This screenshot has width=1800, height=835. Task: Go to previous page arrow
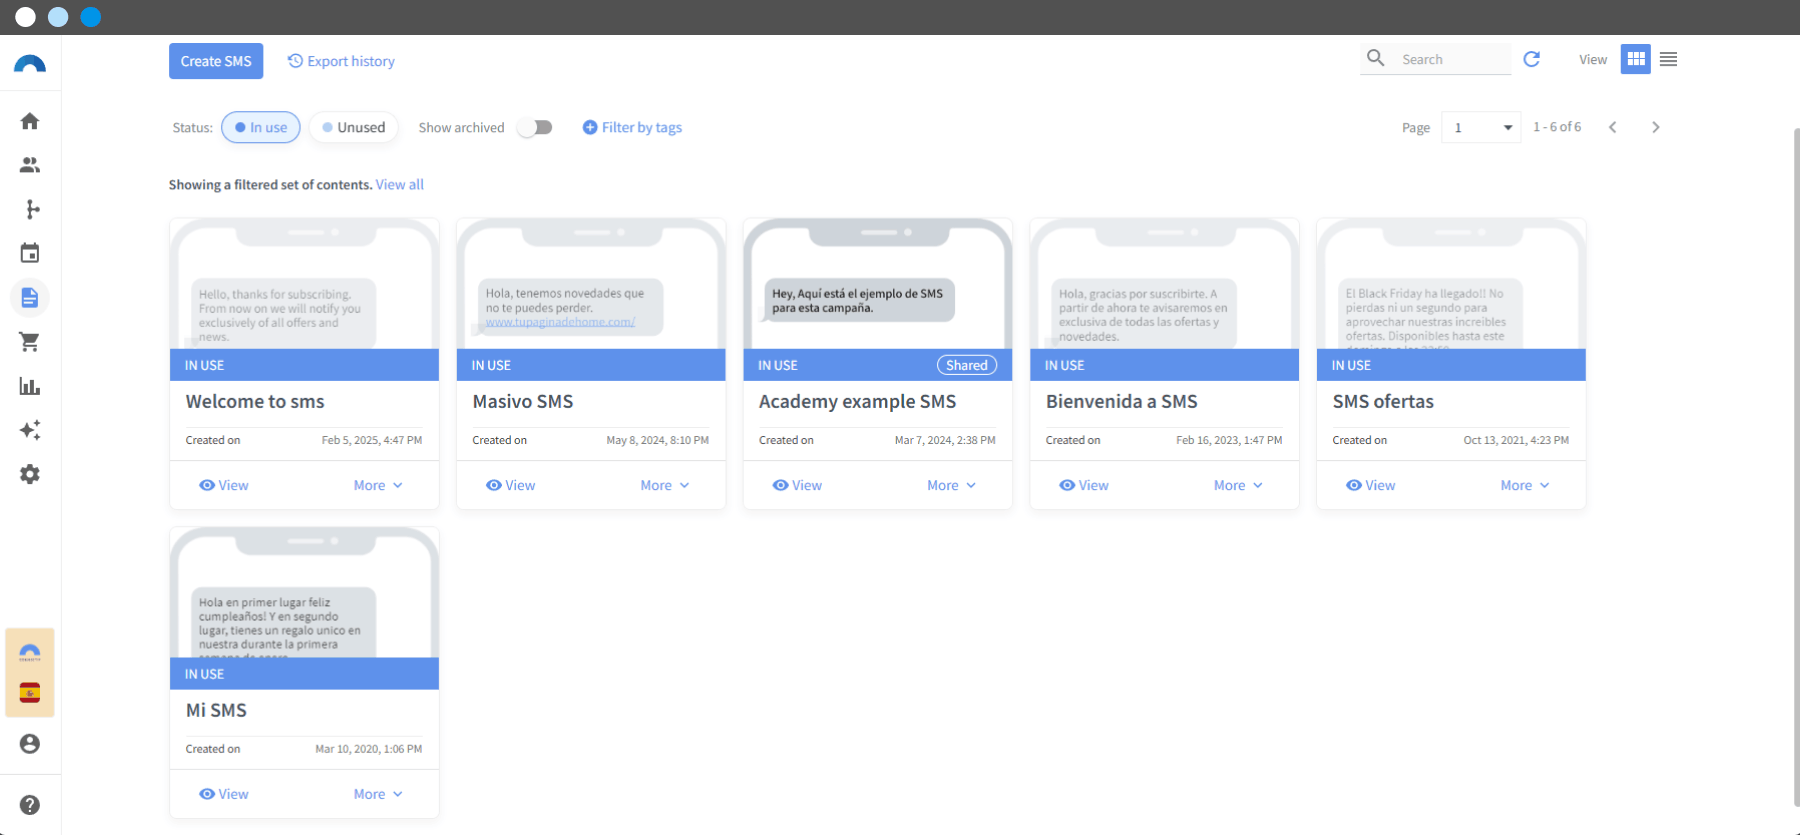1612,127
